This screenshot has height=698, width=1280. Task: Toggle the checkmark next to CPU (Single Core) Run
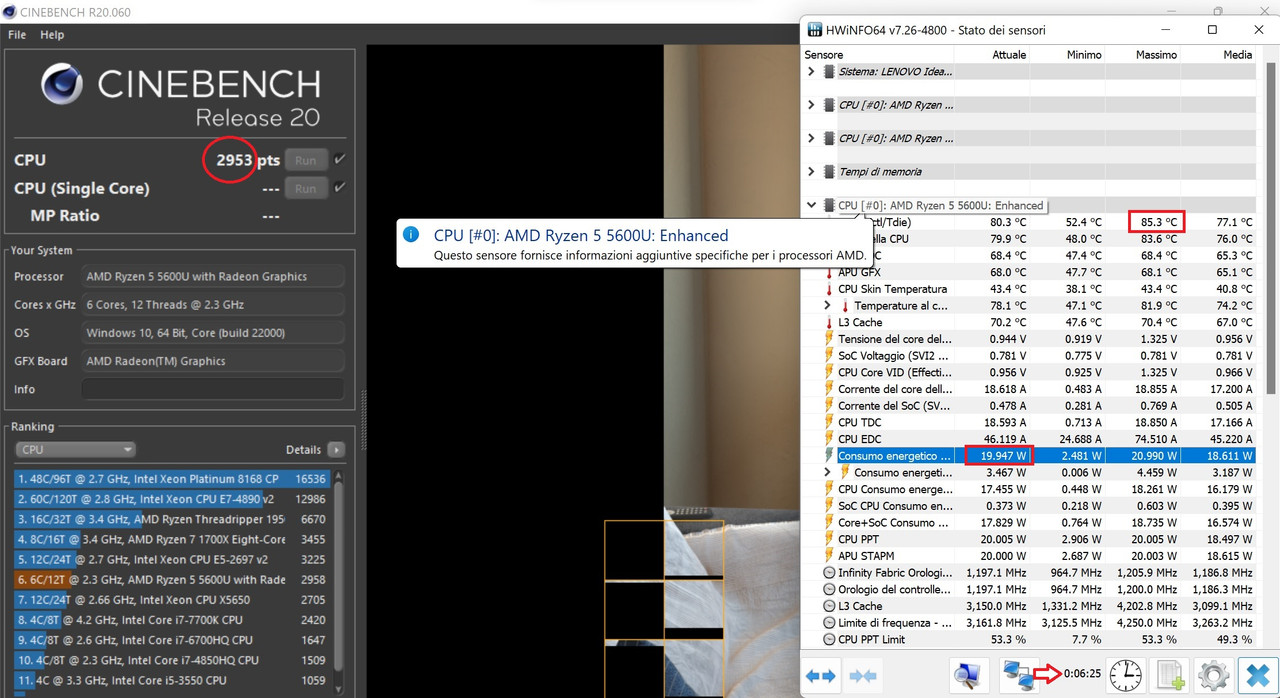point(340,188)
